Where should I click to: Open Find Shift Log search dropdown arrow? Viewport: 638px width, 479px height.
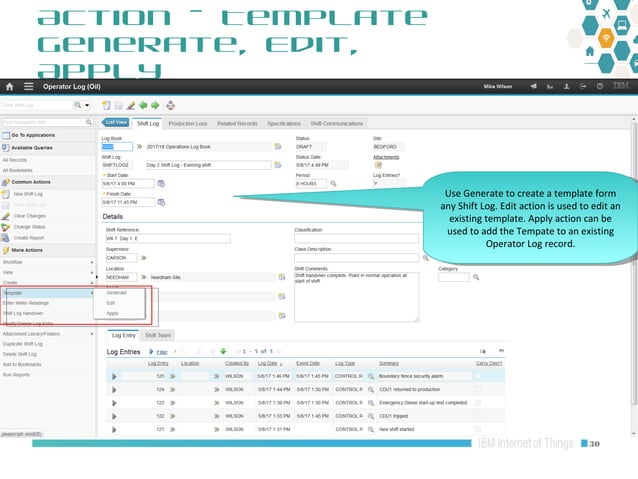[x=87, y=105]
